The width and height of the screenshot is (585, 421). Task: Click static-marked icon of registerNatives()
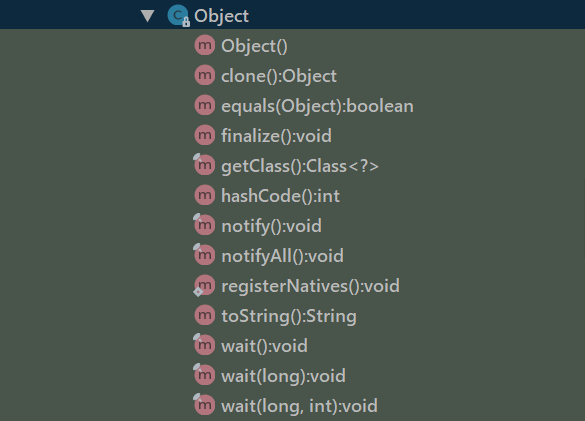(x=204, y=286)
